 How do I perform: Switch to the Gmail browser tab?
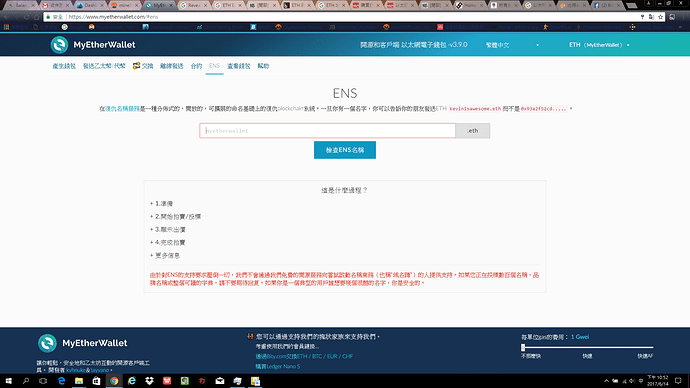pos(55,5)
